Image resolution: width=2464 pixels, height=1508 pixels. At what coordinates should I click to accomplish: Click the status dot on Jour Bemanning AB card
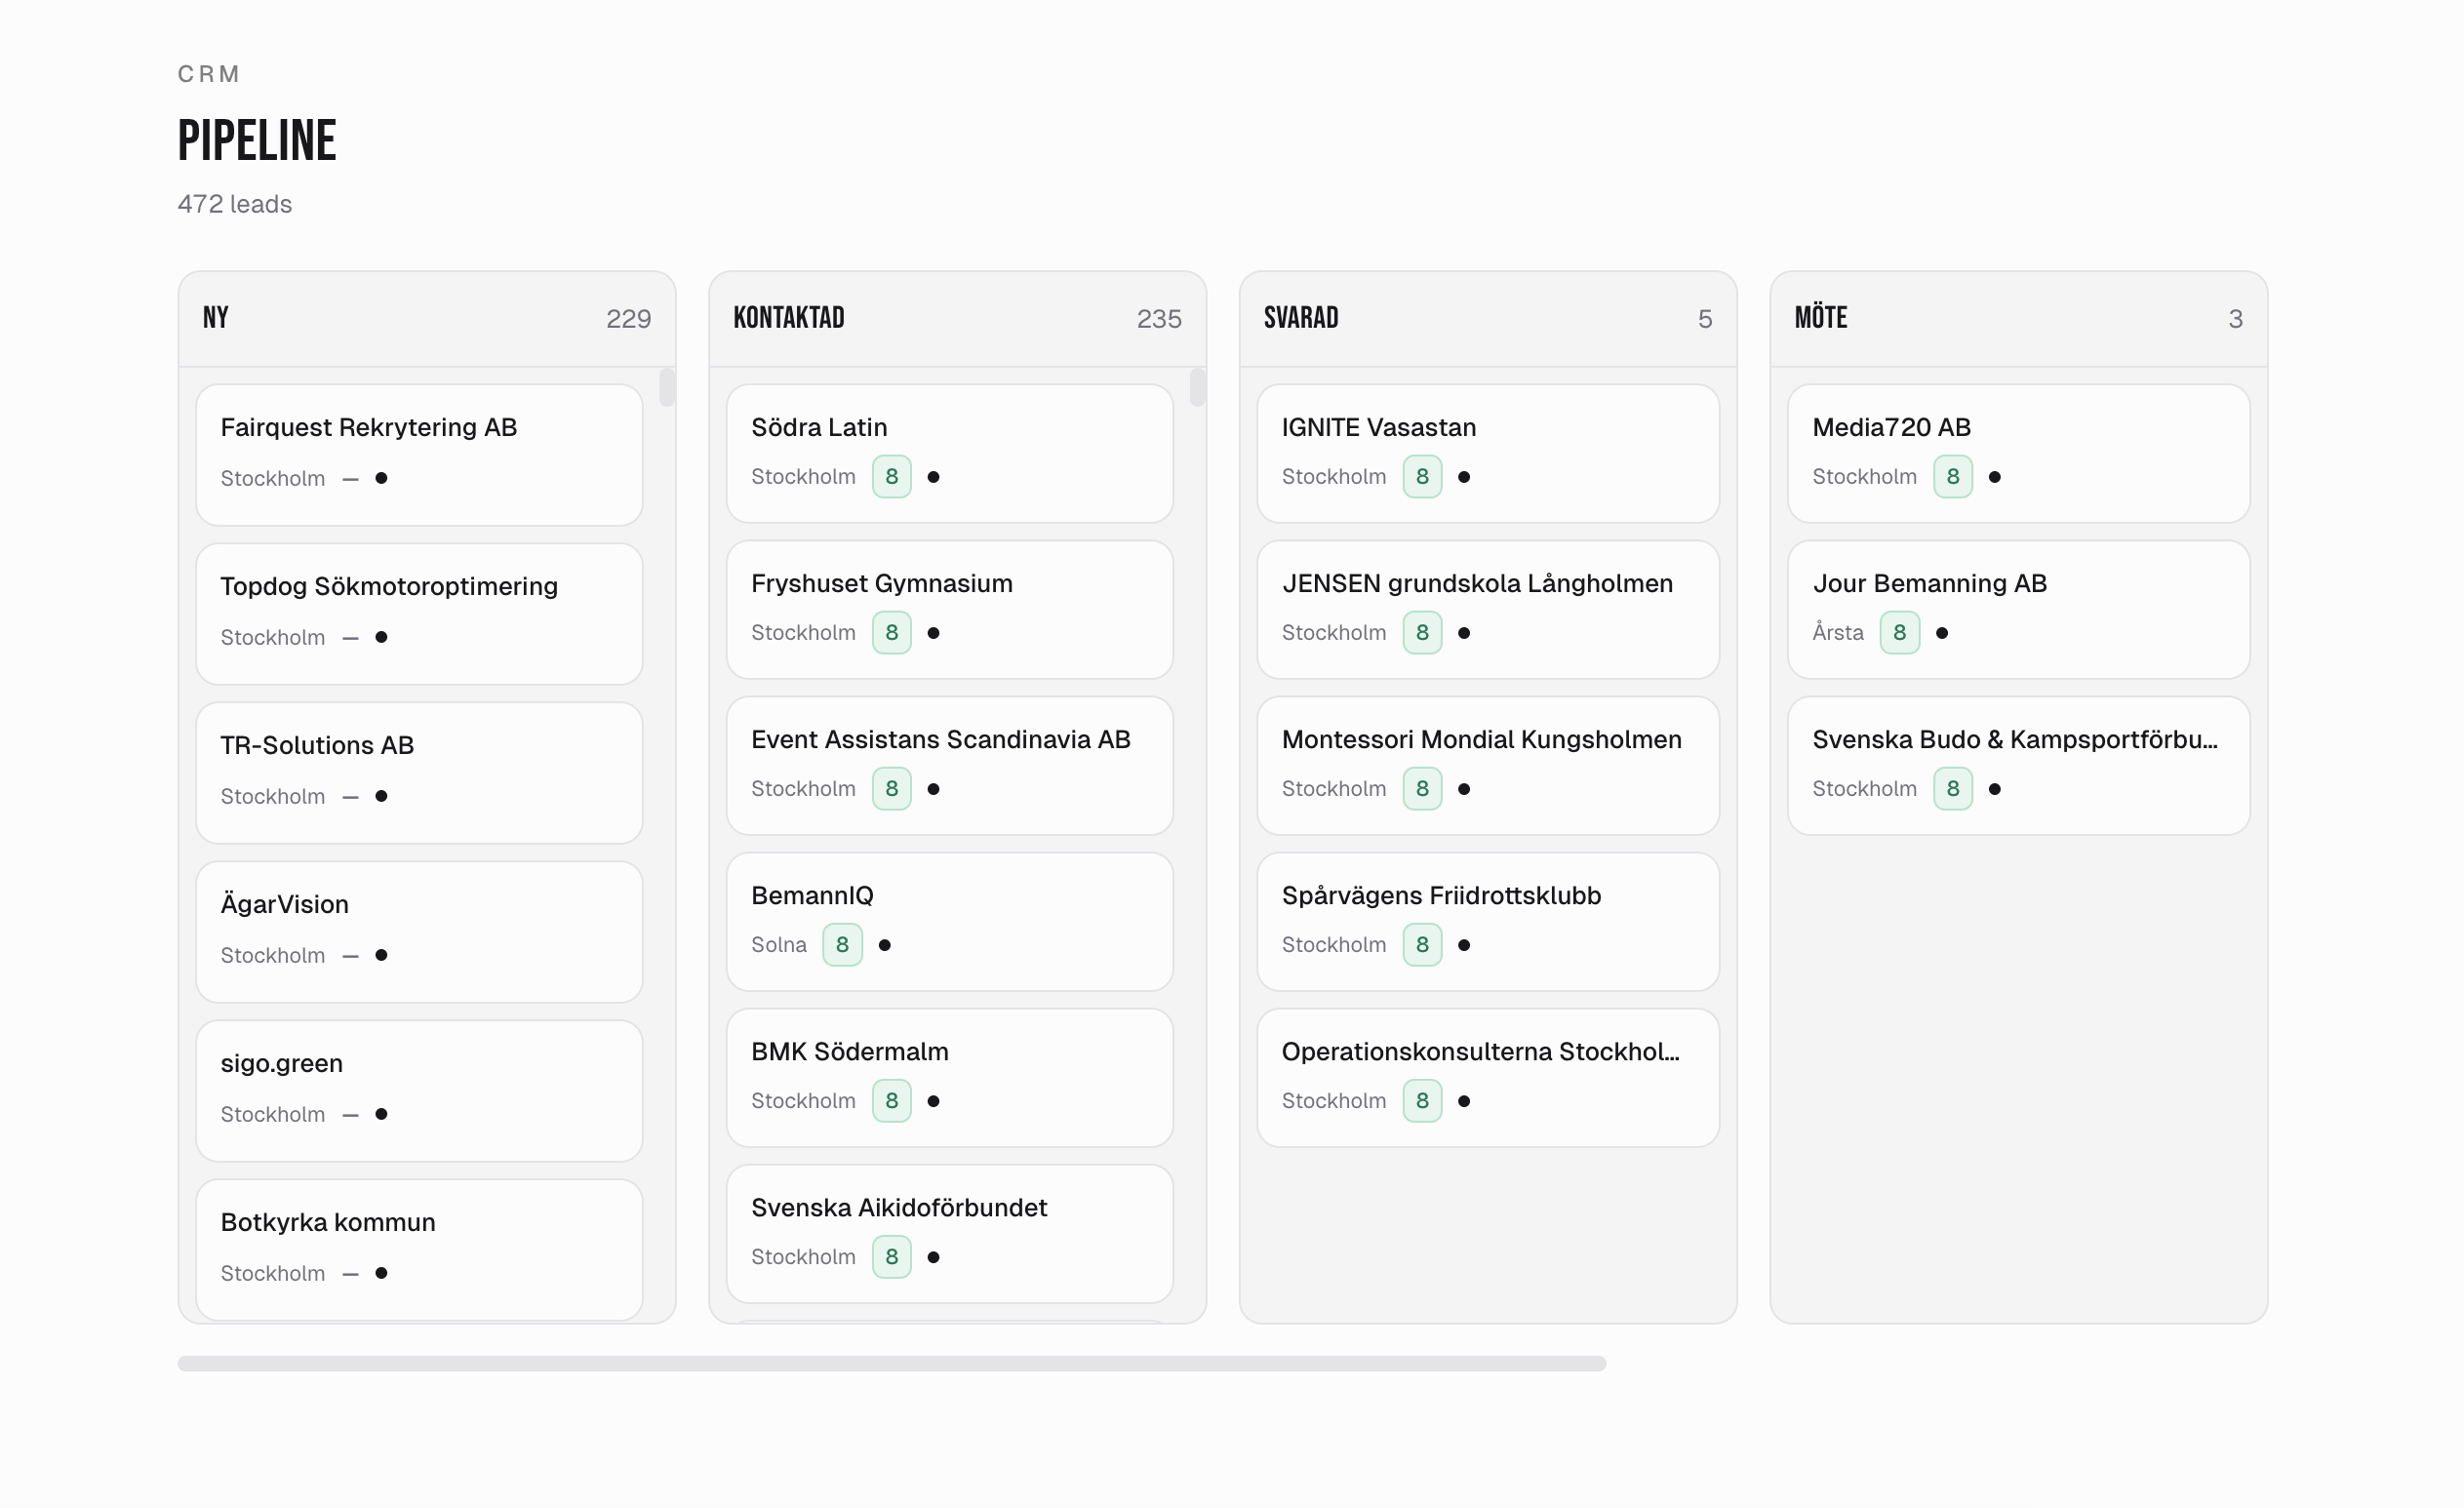click(x=1942, y=633)
